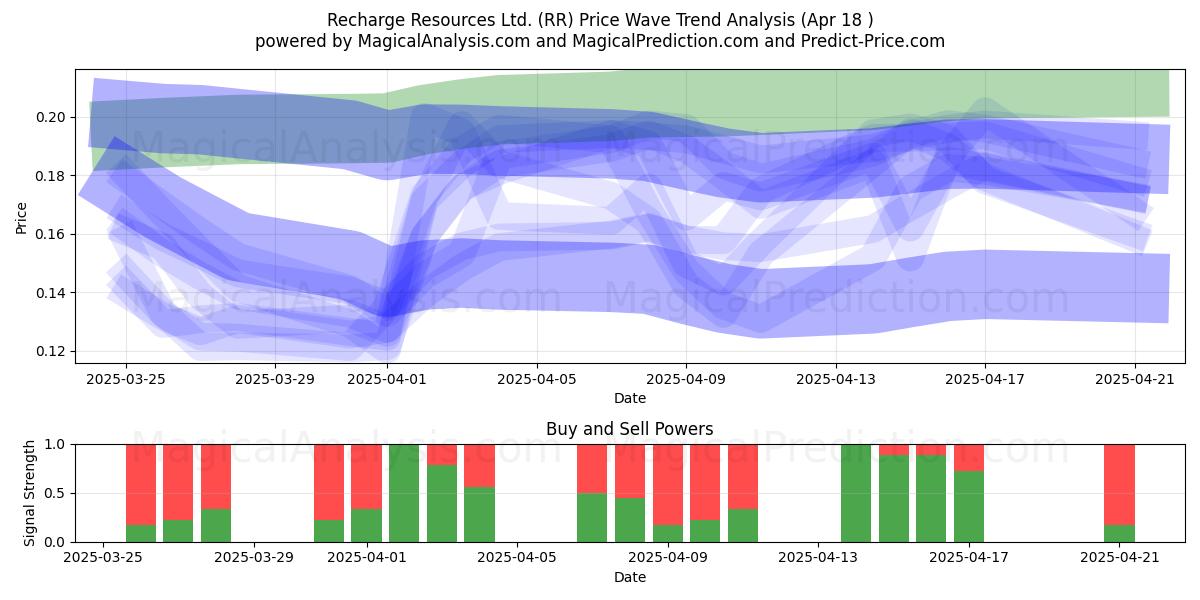Screen dimensions: 1200x600
Task: Click the 2025-04-01 tick under the price chart
Action: (x=388, y=379)
